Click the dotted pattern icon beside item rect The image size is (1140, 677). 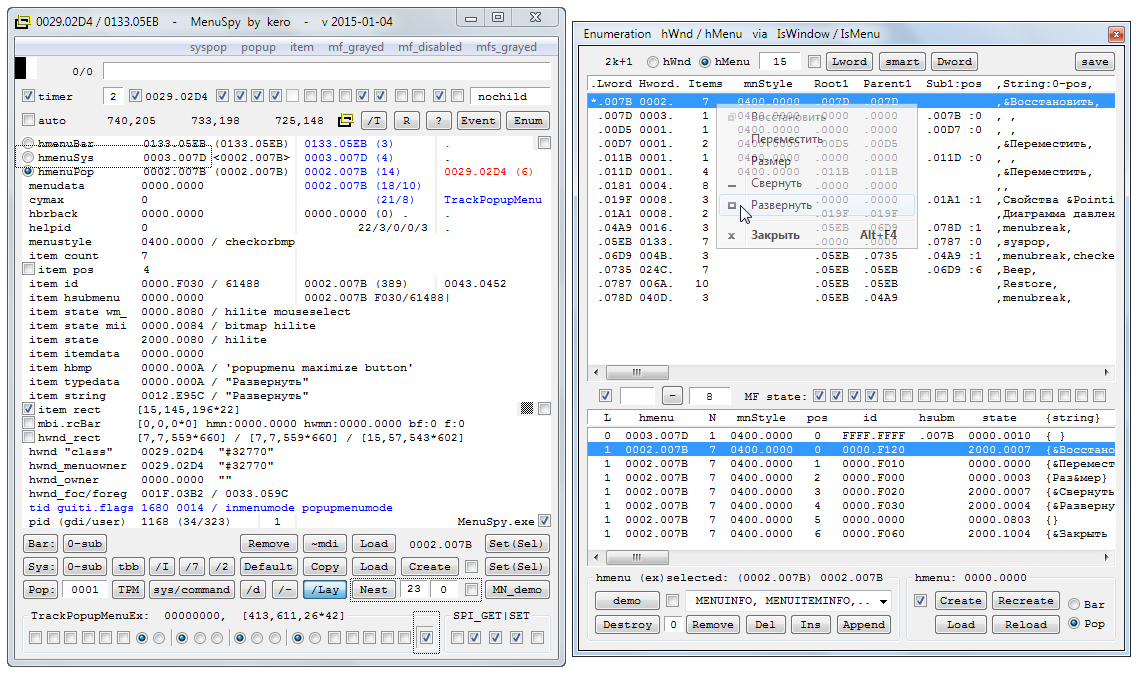point(527,409)
